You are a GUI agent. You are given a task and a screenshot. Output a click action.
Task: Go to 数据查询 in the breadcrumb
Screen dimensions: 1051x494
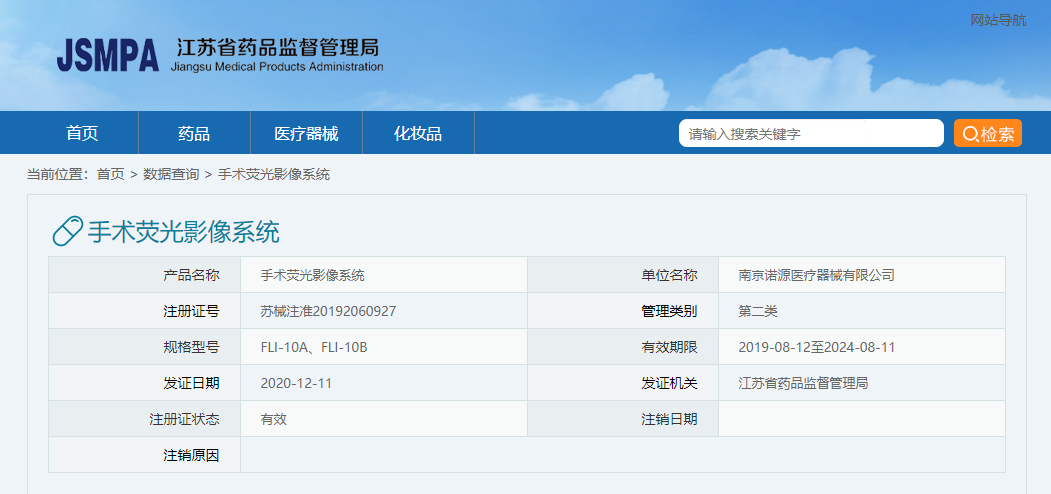(171, 175)
